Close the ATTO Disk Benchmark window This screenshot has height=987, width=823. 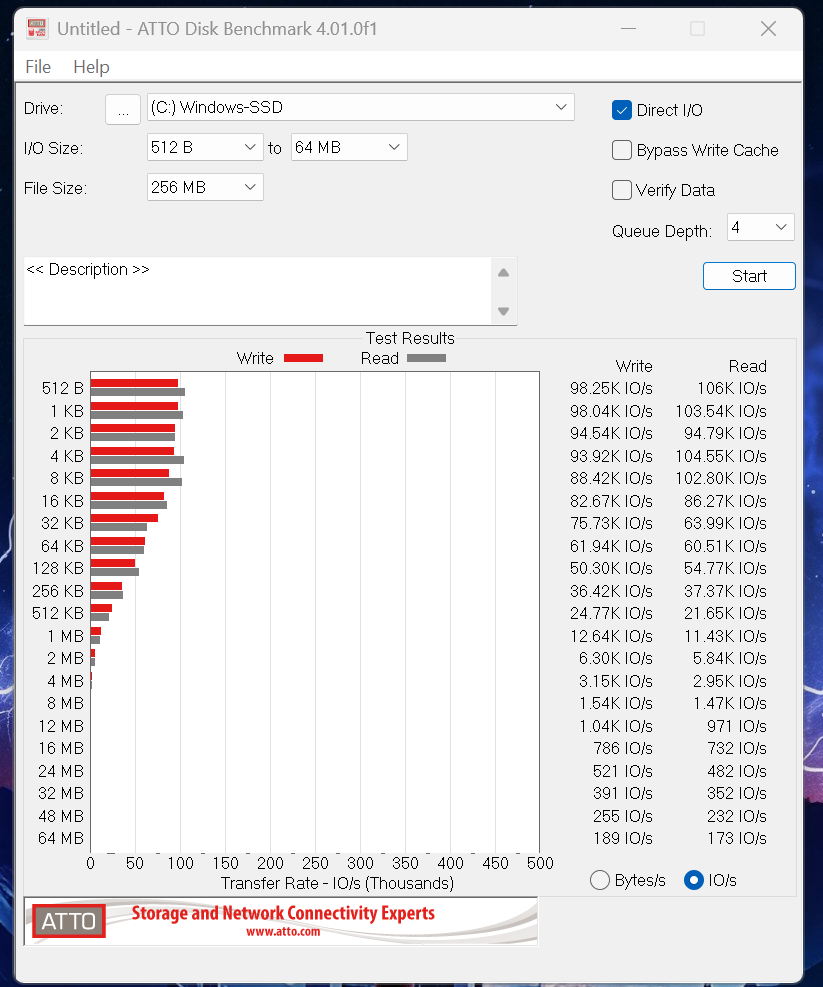tap(768, 28)
